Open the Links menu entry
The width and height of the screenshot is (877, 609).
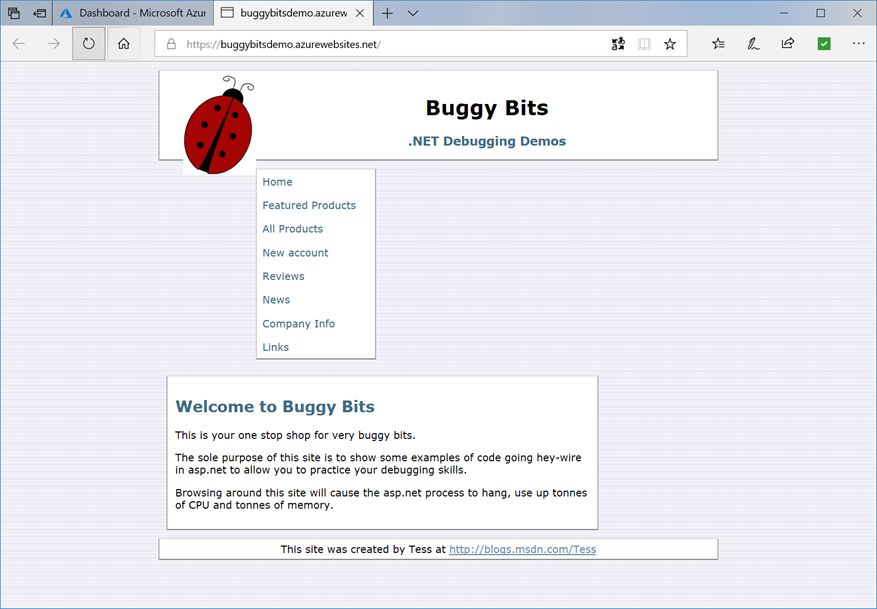coord(276,347)
